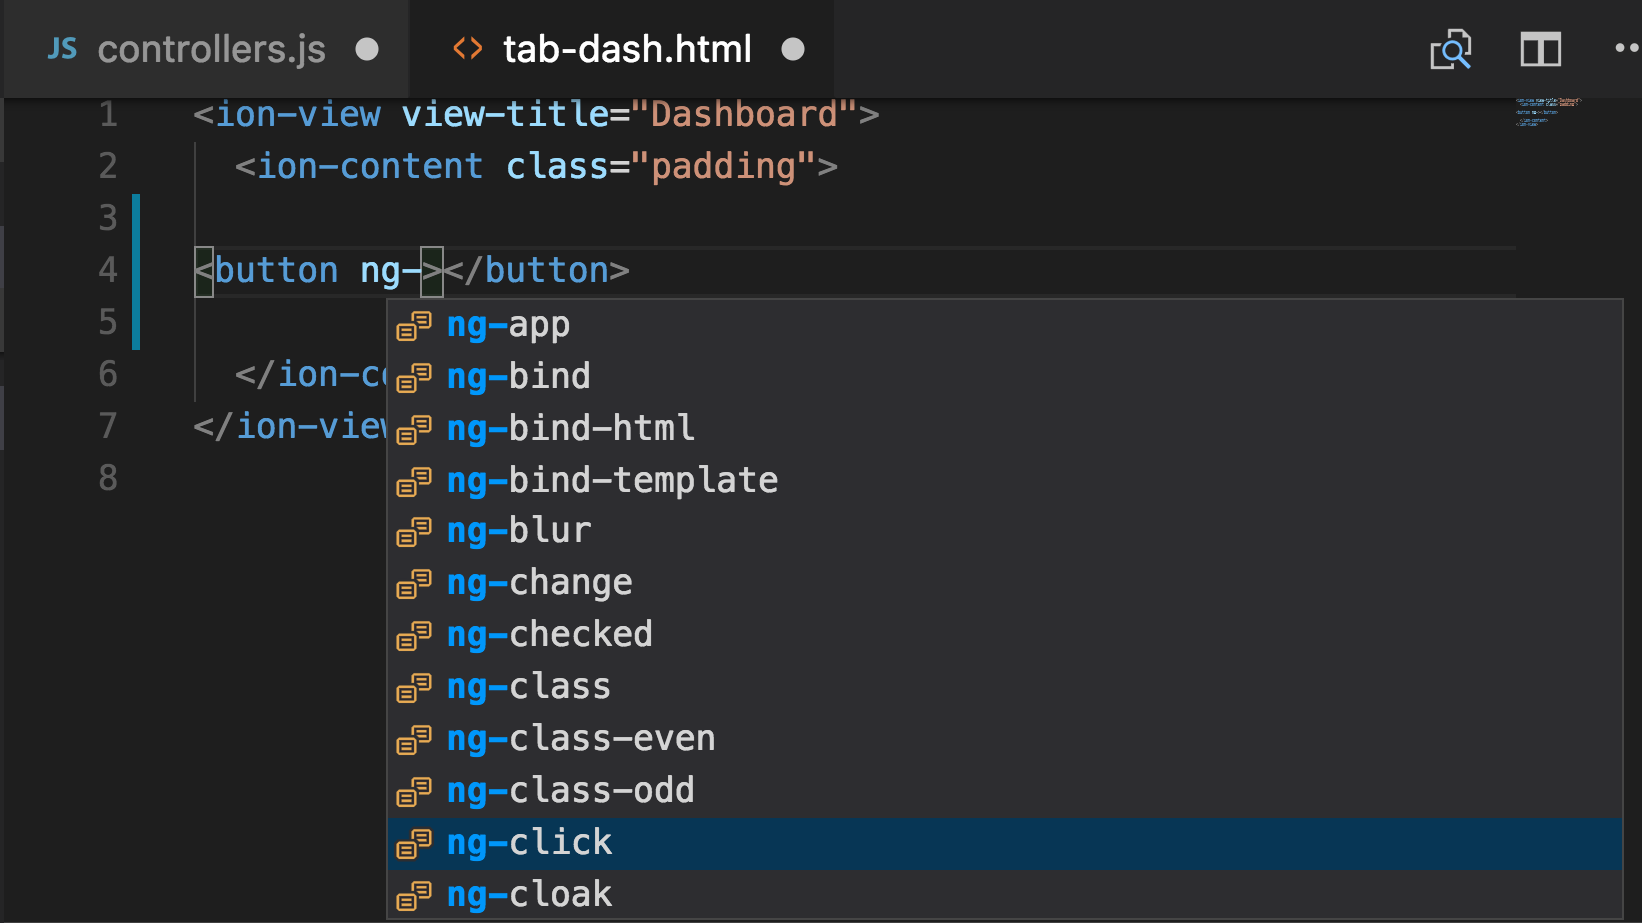Place cursor on opening button tag name

pyautogui.click(x=277, y=270)
